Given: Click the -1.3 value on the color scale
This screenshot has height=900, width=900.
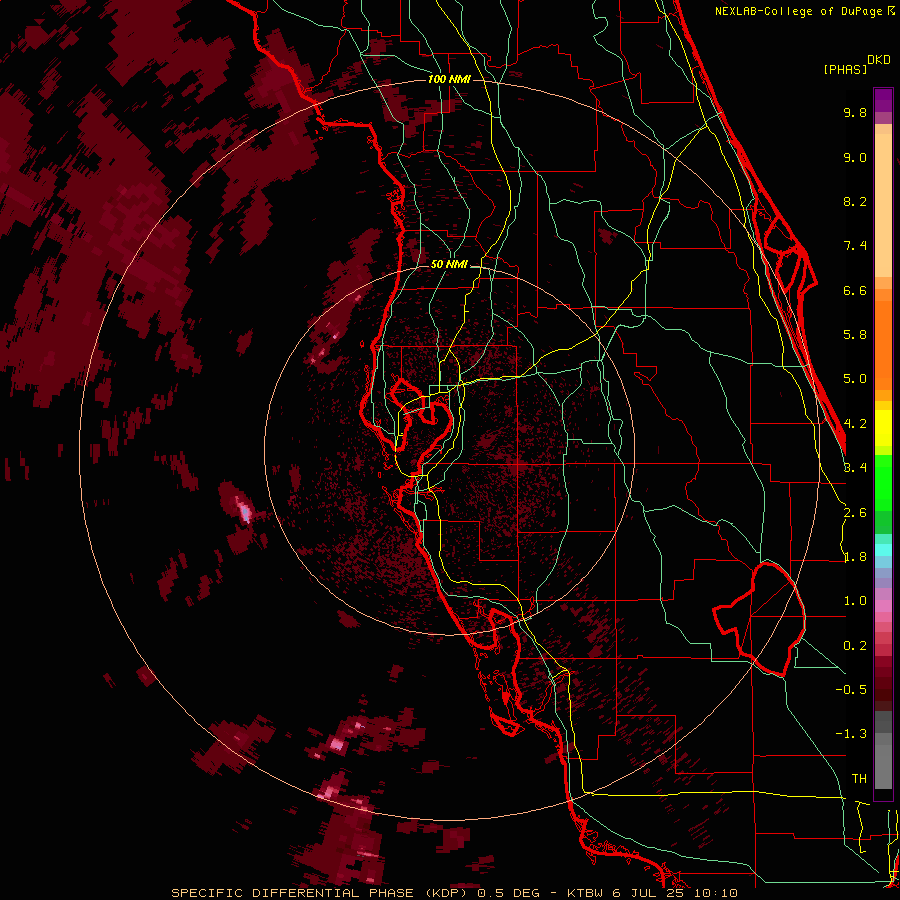Looking at the screenshot, I should (851, 734).
